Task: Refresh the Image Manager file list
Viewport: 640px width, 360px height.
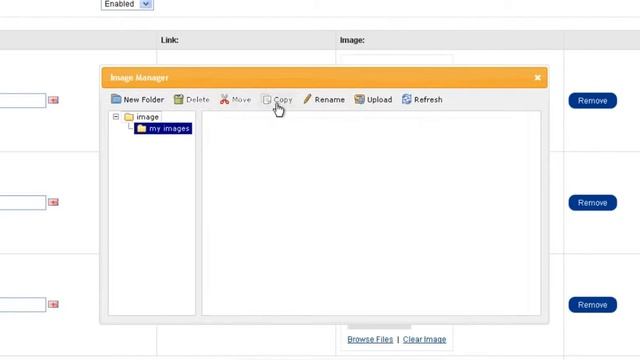Action: point(422,100)
